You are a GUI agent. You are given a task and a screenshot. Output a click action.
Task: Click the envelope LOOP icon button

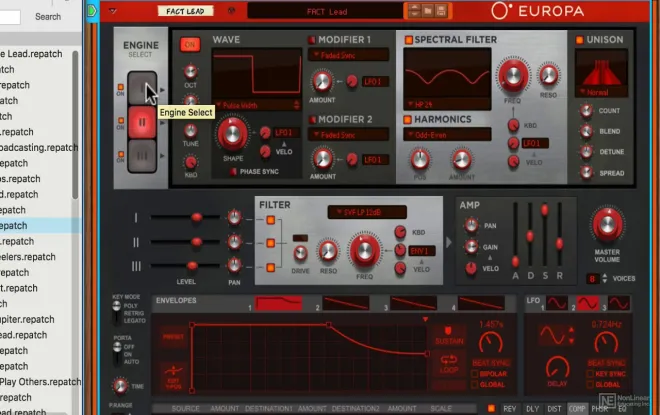click(449, 364)
